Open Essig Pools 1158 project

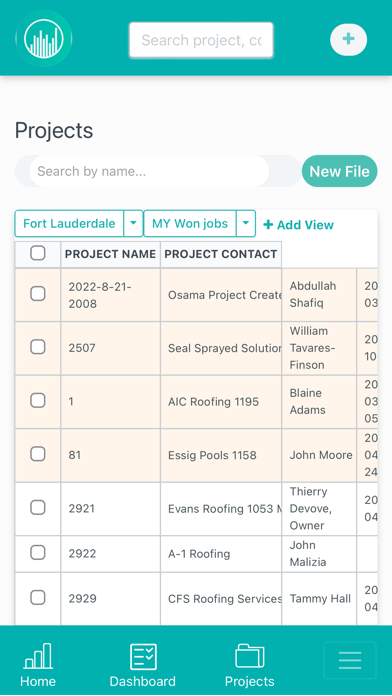(221, 455)
